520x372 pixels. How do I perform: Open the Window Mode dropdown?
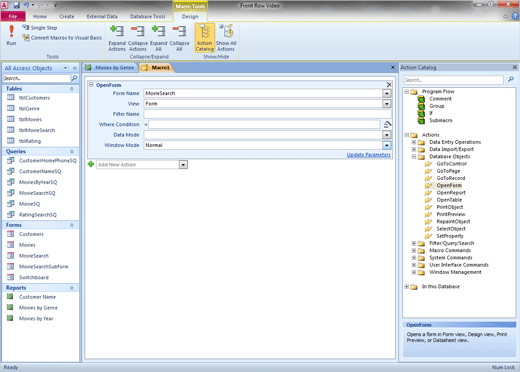[386, 145]
